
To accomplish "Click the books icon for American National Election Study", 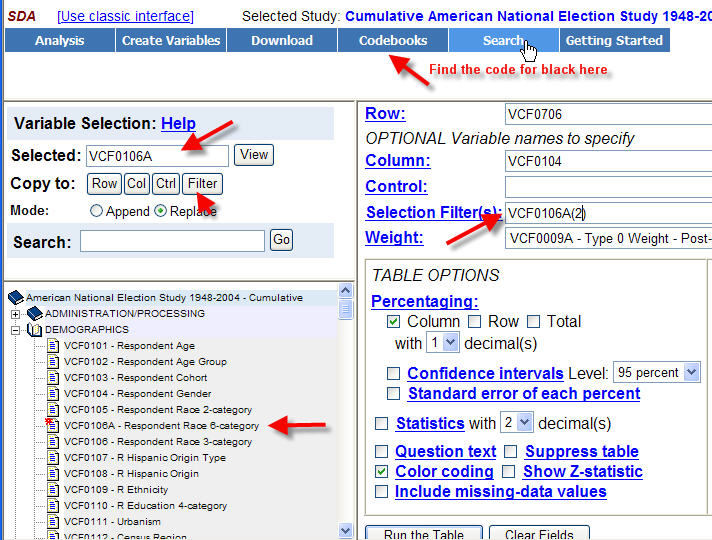I will point(16,298).
